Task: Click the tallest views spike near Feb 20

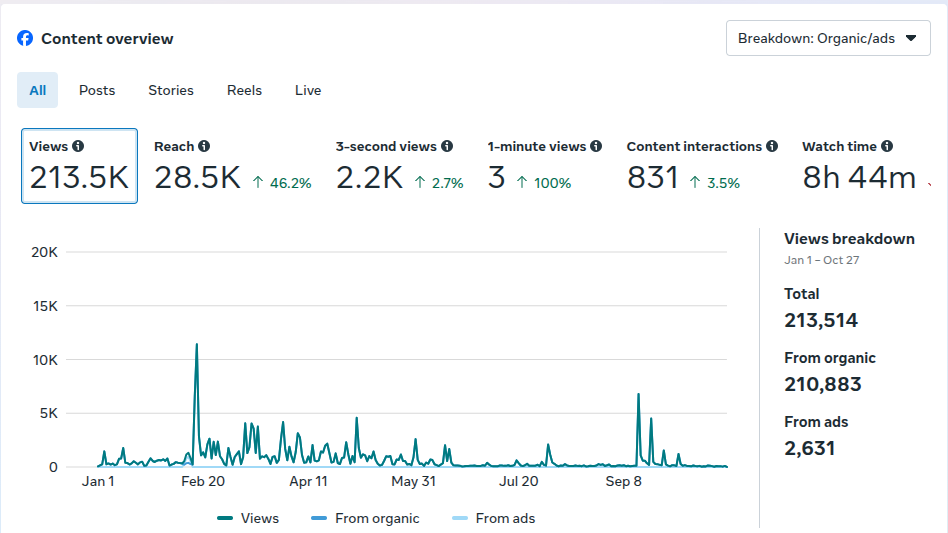Action: tap(196, 345)
